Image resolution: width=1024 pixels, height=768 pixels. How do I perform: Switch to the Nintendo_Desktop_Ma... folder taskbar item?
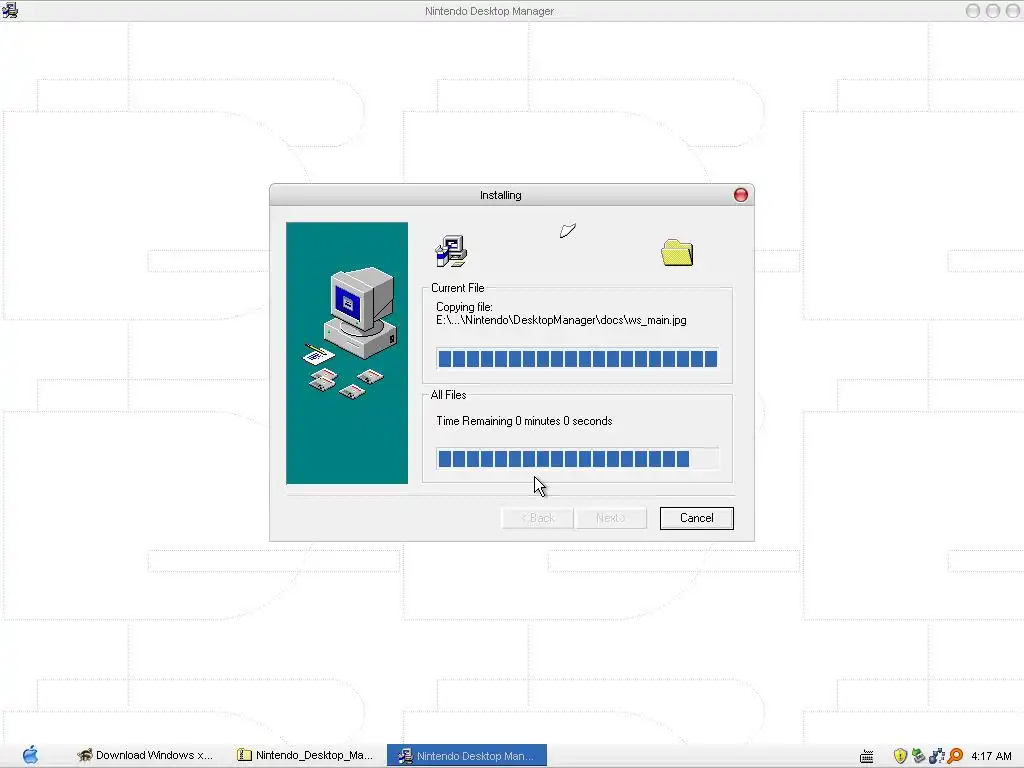coord(305,755)
